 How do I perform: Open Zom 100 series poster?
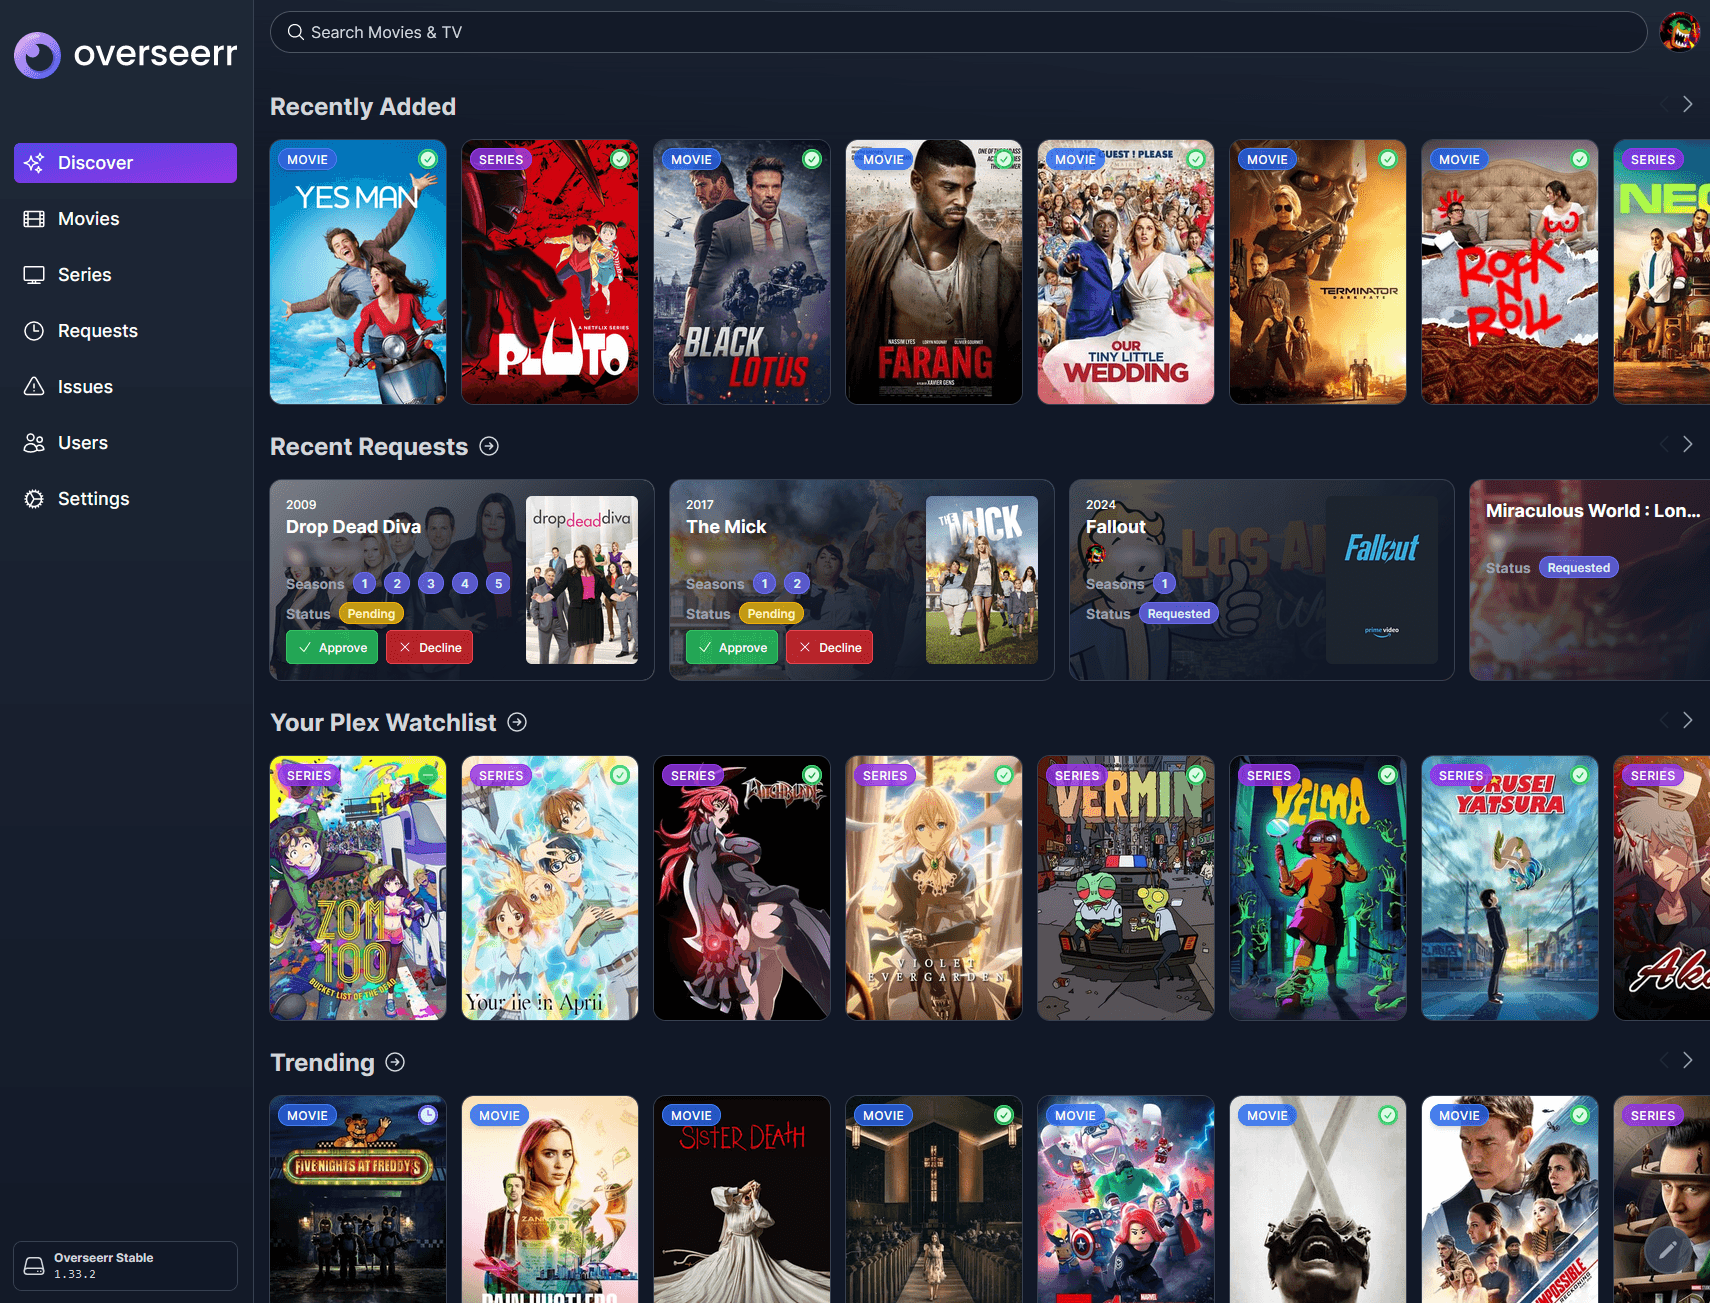[x=358, y=888]
